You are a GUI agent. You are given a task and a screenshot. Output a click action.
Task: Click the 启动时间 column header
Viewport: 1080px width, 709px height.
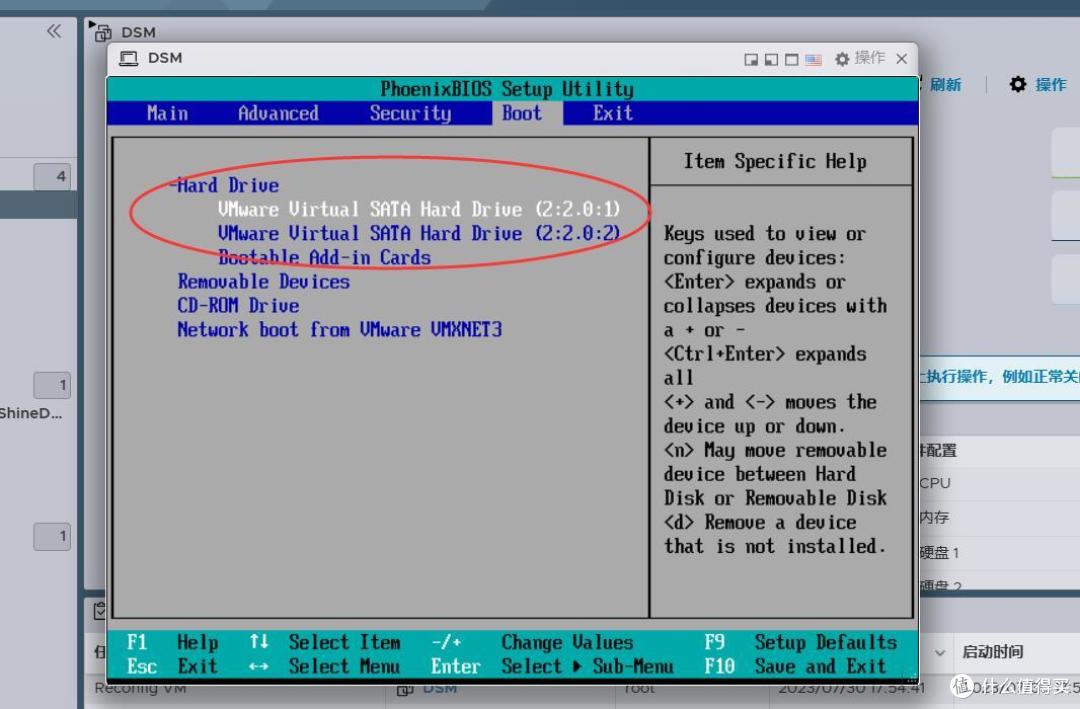(x=993, y=651)
